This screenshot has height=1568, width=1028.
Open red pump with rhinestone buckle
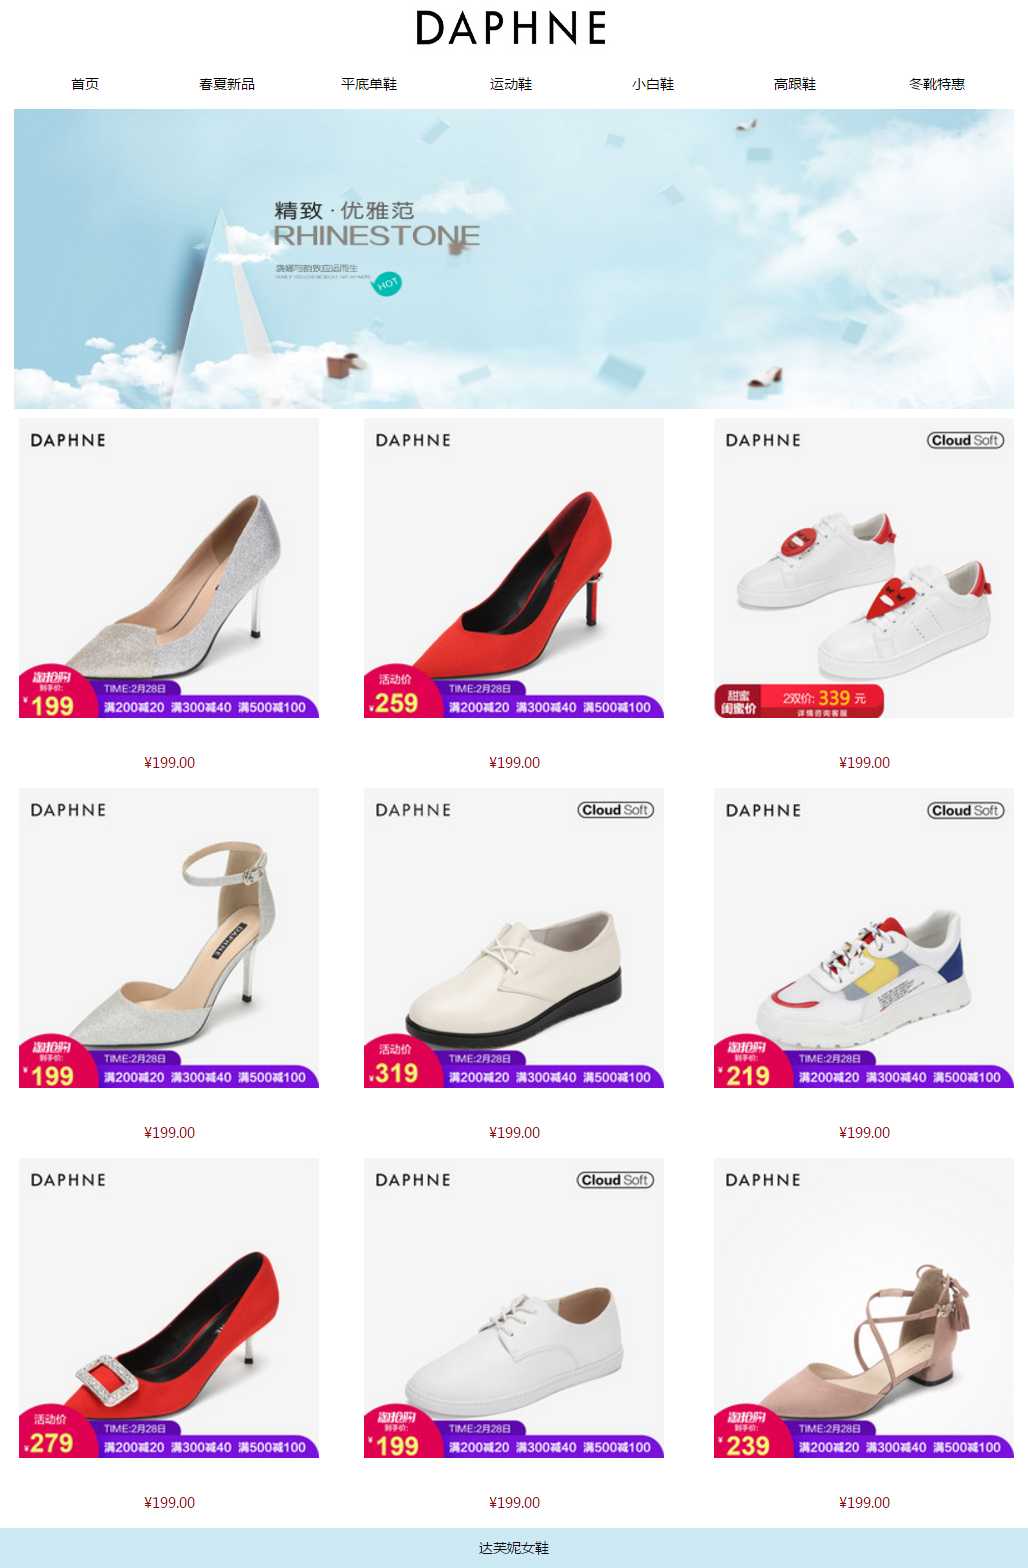169,1308
